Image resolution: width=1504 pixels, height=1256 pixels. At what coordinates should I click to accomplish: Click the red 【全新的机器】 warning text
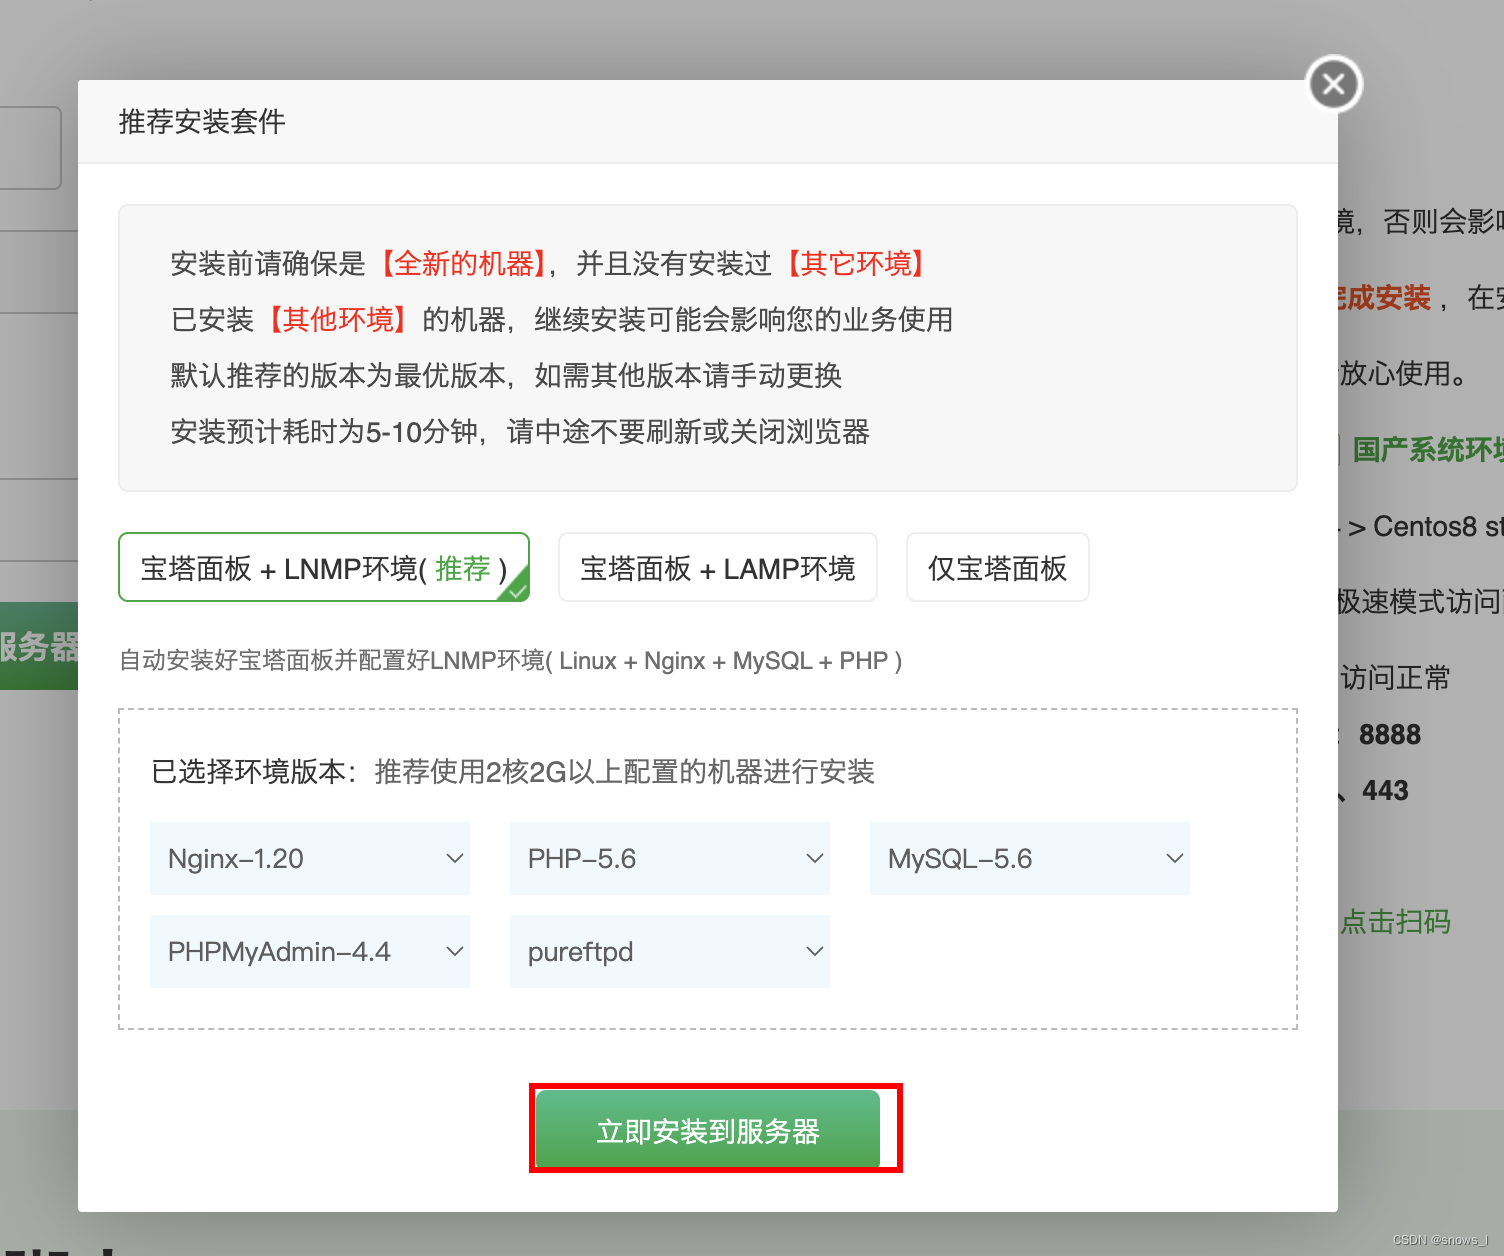point(463,264)
